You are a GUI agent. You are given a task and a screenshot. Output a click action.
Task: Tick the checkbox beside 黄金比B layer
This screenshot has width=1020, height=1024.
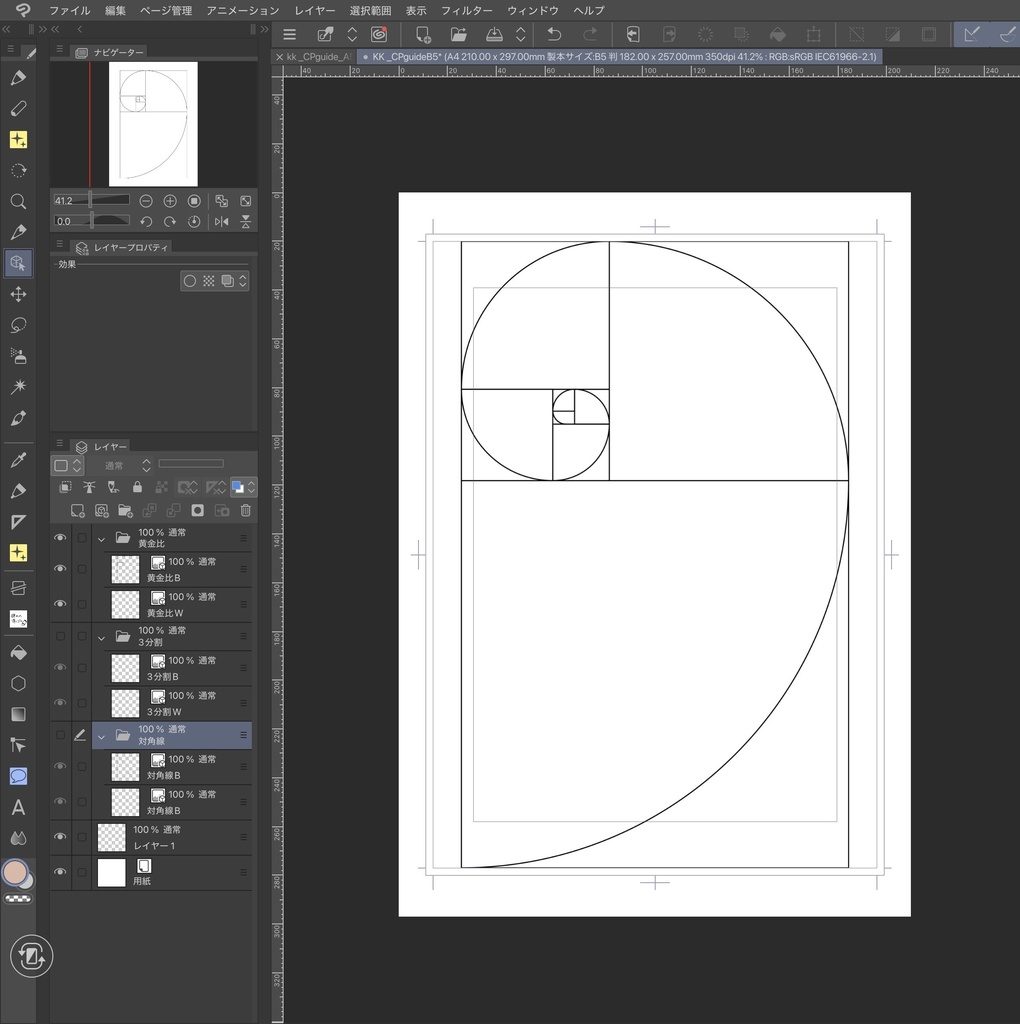(x=82, y=569)
